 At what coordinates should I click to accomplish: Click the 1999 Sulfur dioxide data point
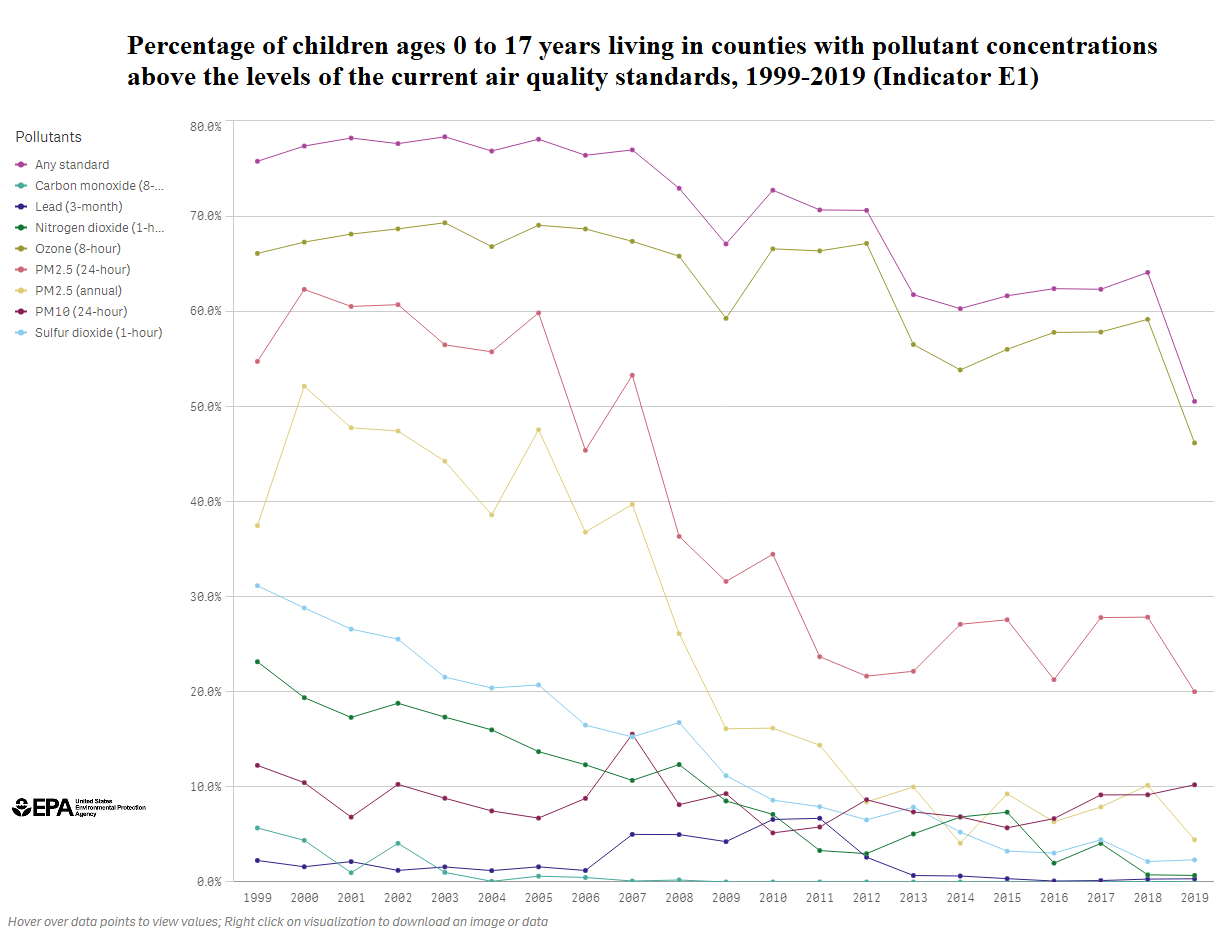[x=257, y=585]
